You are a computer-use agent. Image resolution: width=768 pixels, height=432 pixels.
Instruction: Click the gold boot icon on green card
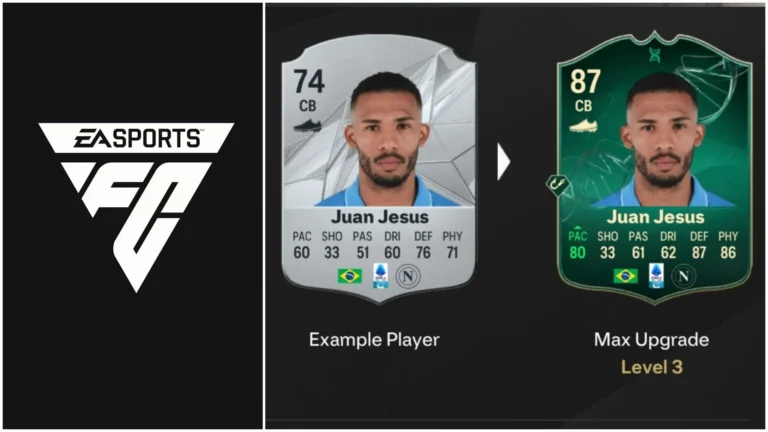click(583, 125)
